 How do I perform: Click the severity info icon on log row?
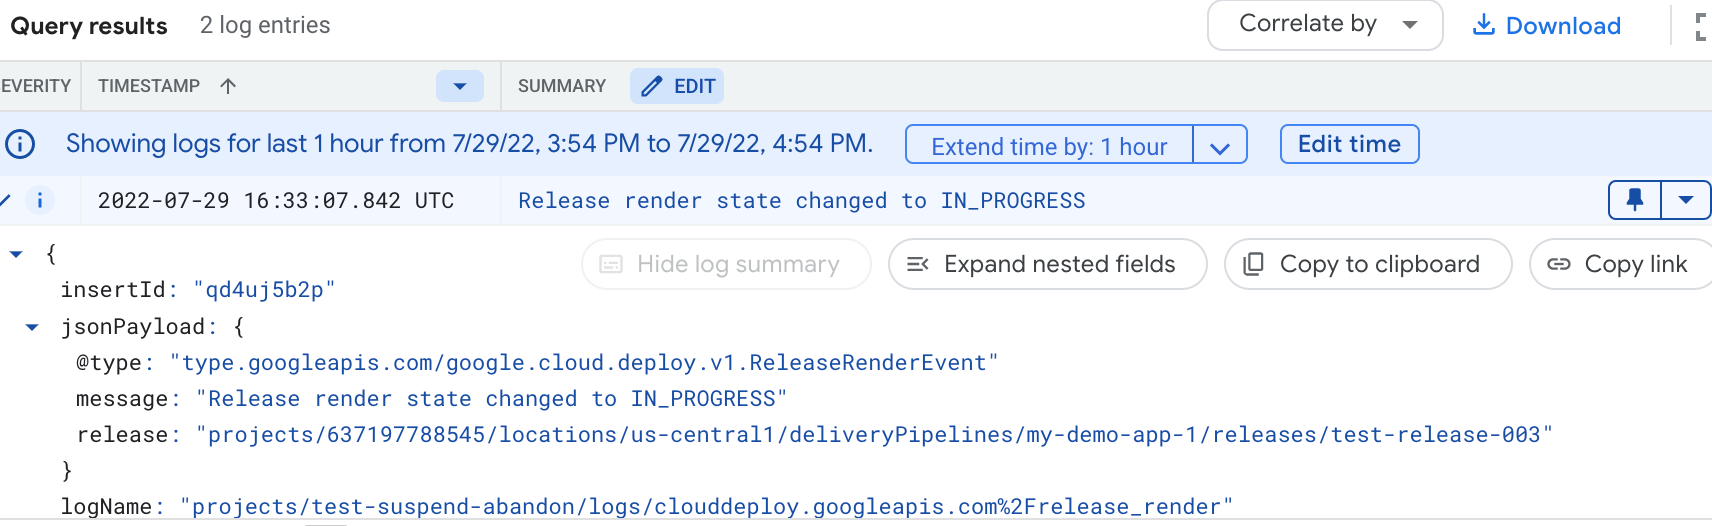click(x=40, y=200)
